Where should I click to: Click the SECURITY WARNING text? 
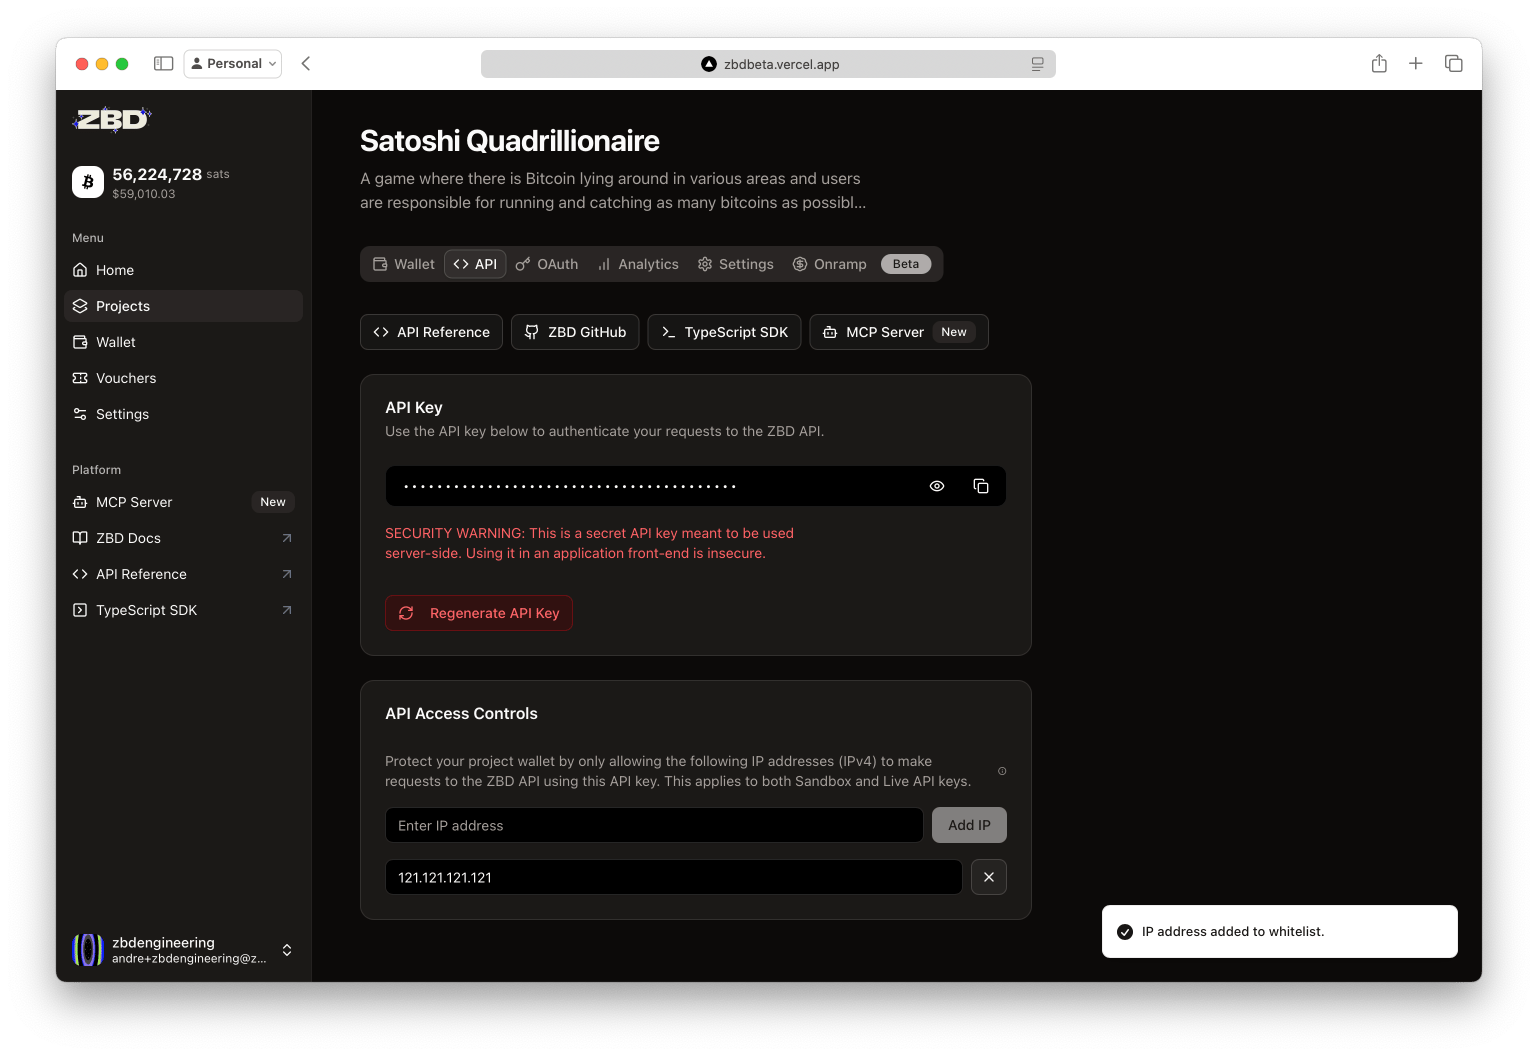coord(589,543)
